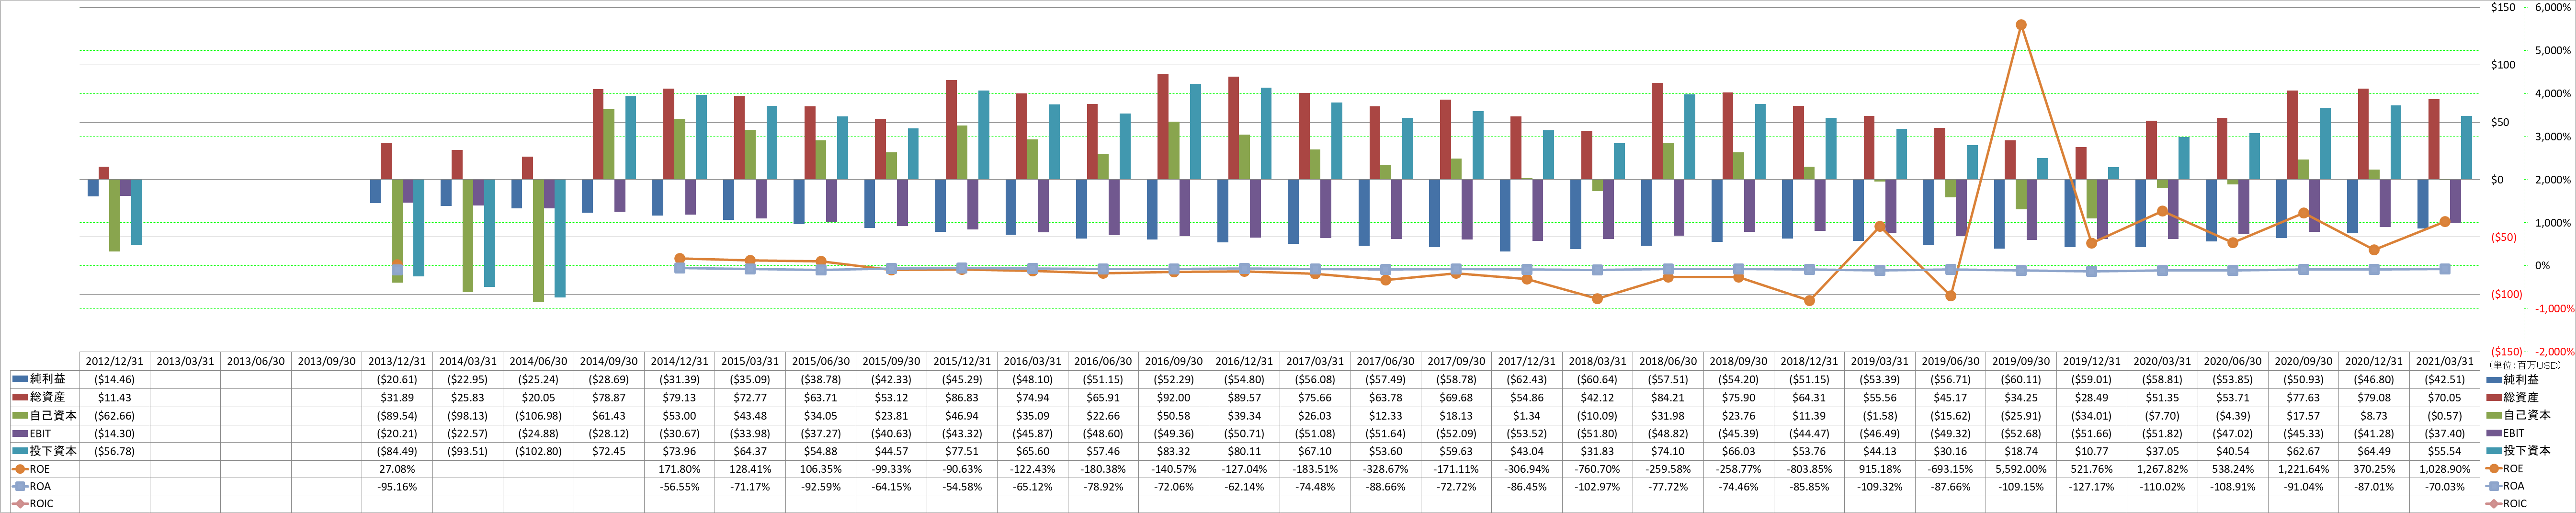Select the 2021/03/31 column header
This screenshot has width=2576, height=513.
coord(2445,361)
